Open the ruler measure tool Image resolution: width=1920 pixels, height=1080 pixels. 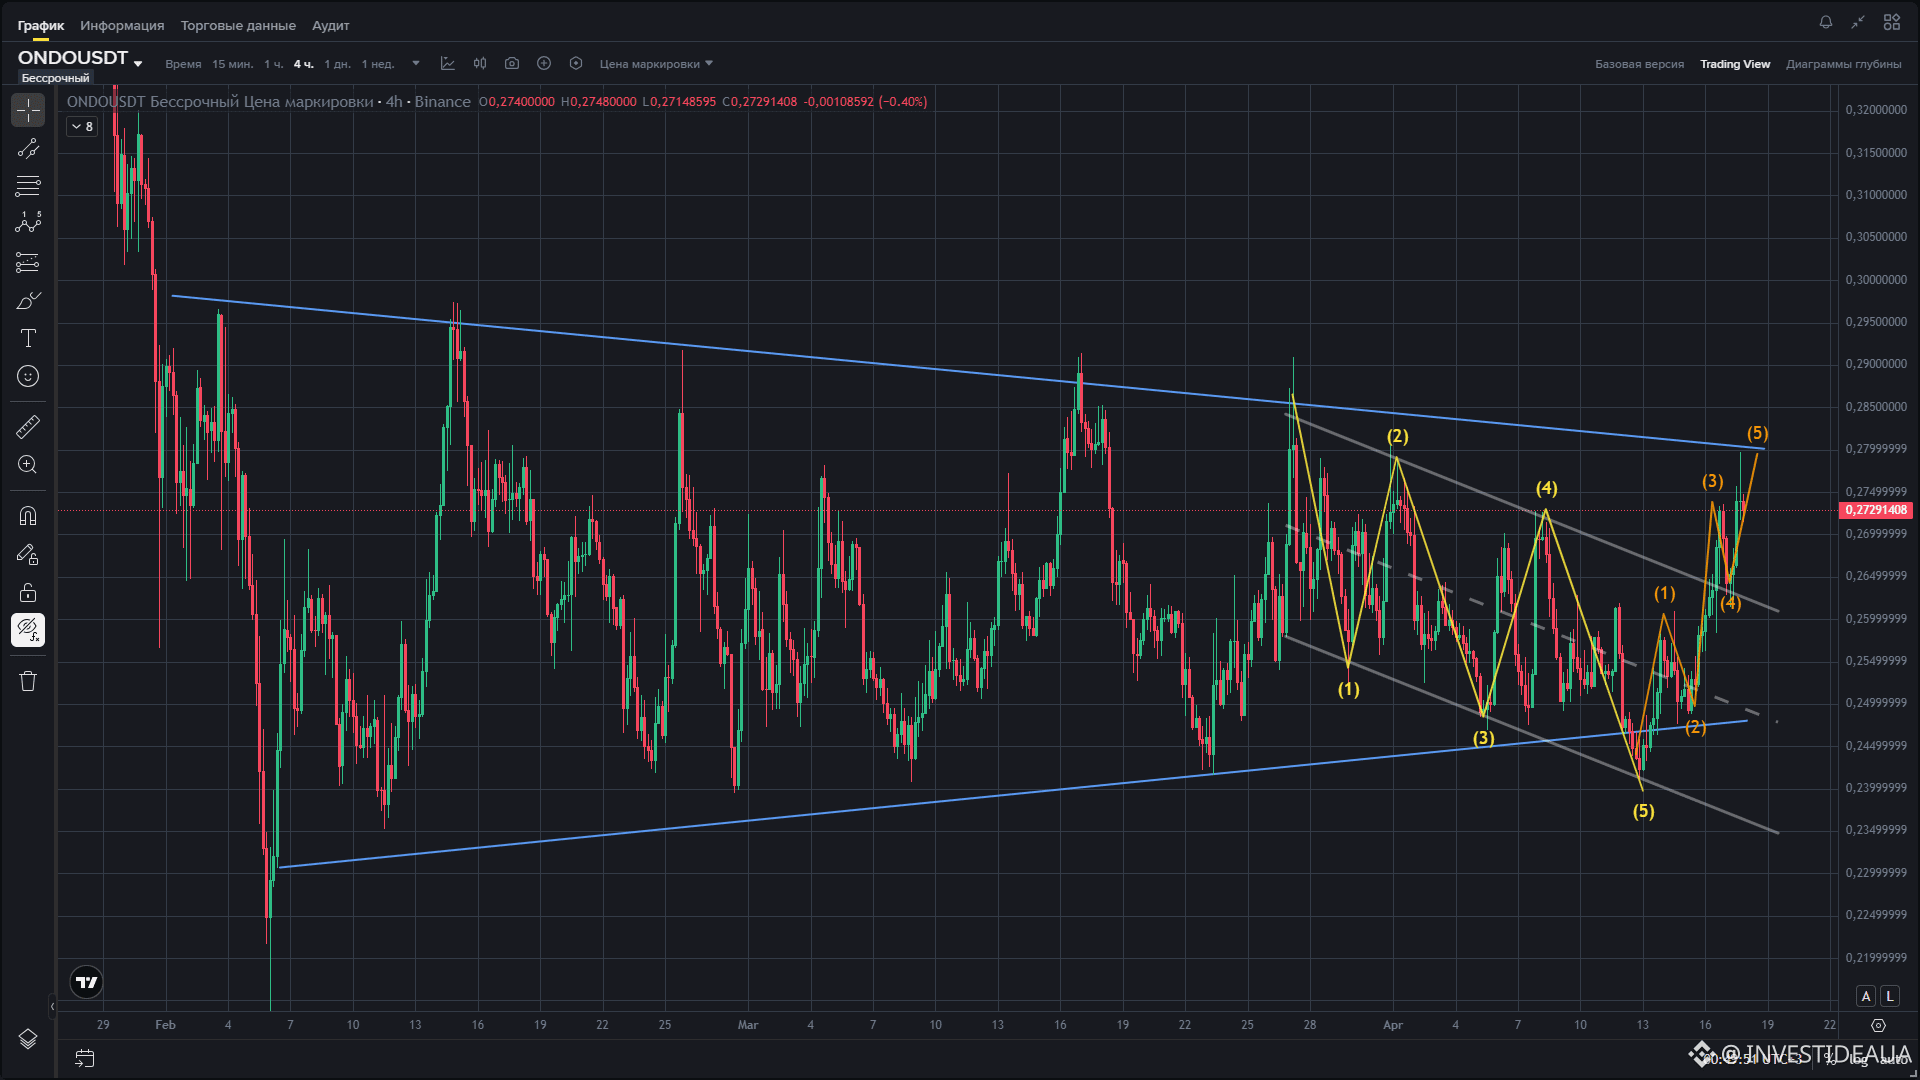[x=28, y=427]
